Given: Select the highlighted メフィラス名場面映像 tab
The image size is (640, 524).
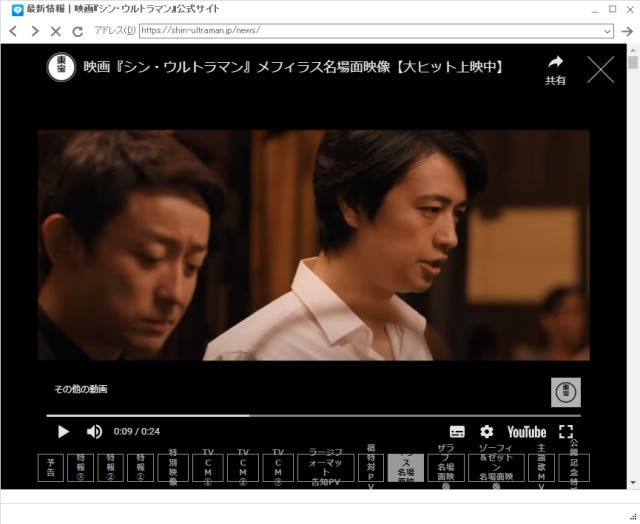Looking at the screenshot, I should tap(406, 468).
